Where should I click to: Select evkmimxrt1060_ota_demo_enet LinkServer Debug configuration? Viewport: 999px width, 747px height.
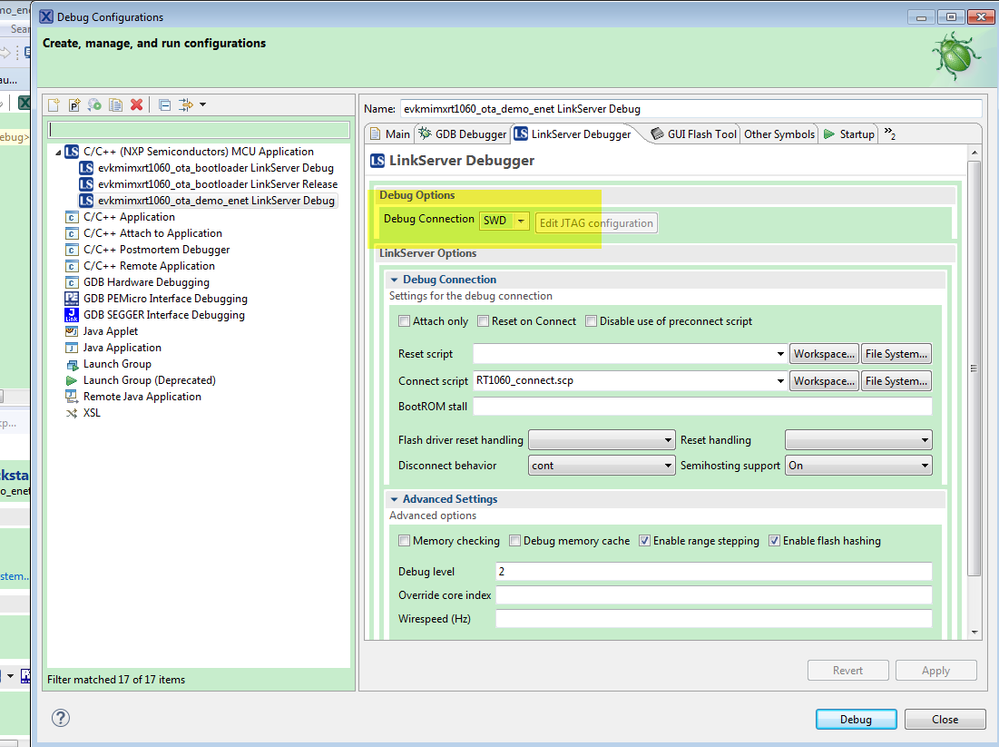pyautogui.click(x=216, y=201)
